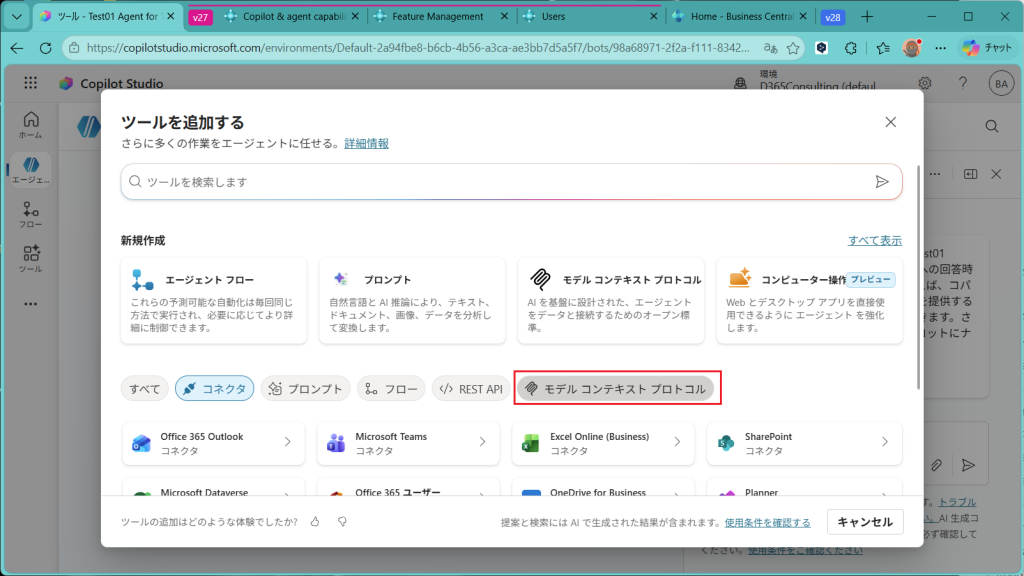The image size is (1024, 576).
Task: Open the エージェント フロー creation card
Action: click(x=214, y=300)
